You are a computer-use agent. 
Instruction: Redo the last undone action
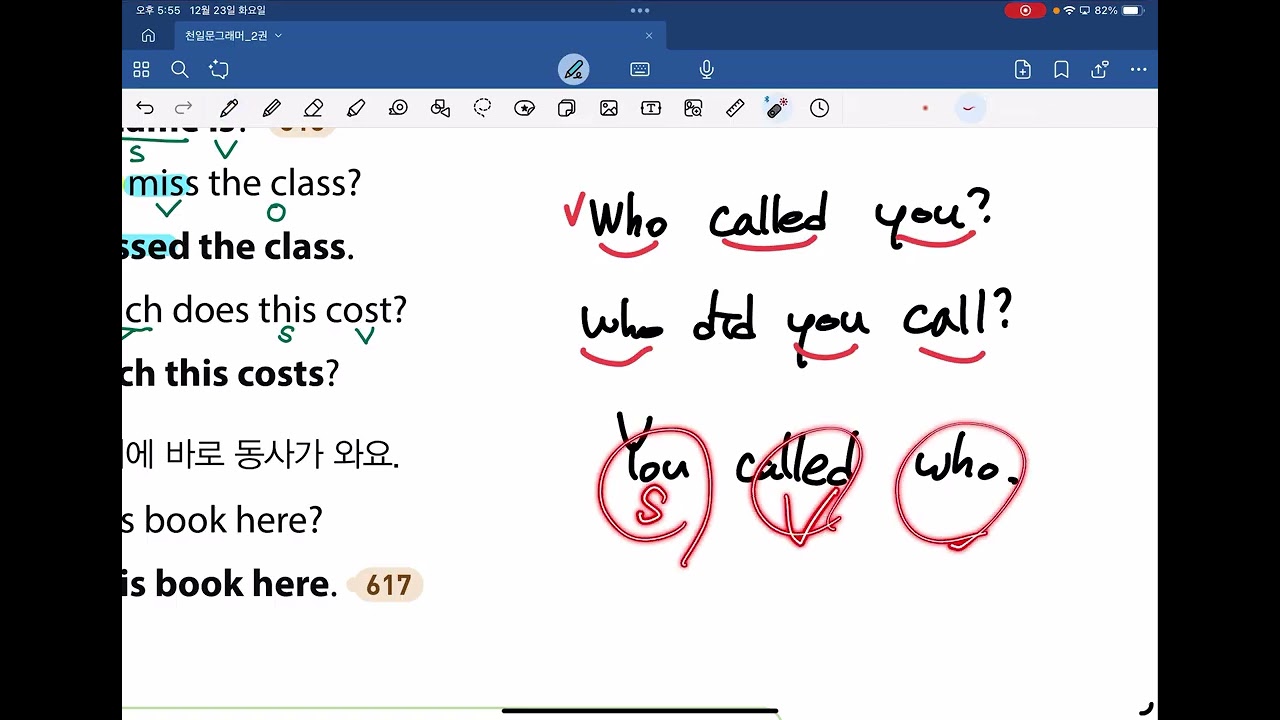click(x=183, y=108)
